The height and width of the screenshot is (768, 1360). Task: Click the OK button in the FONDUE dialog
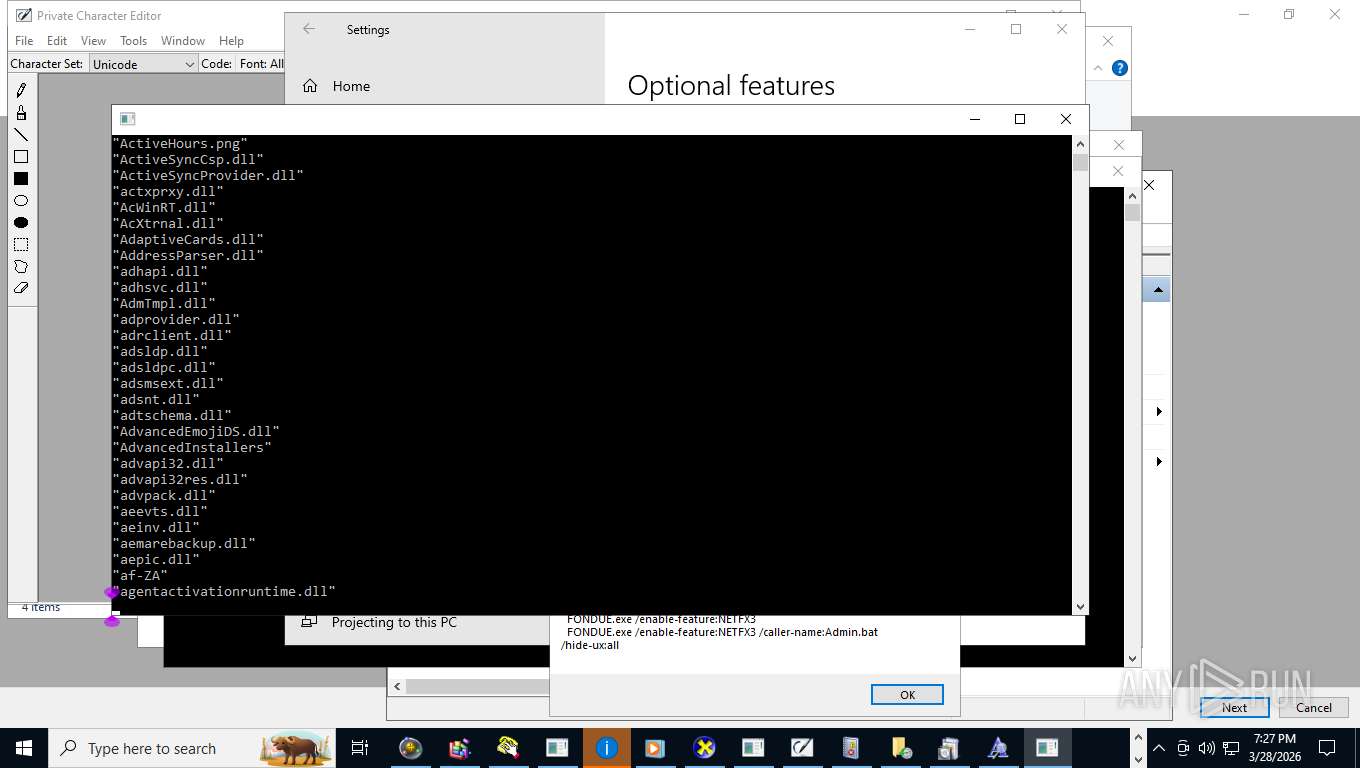(907, 695)
